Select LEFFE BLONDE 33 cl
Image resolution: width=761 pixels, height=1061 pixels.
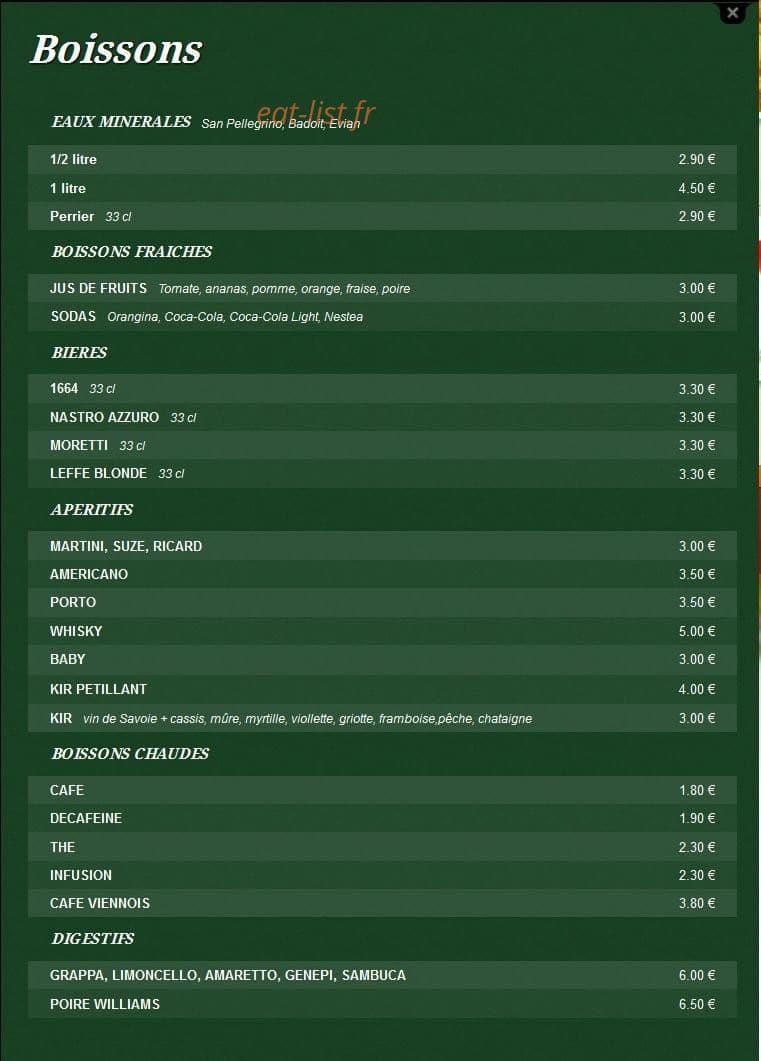click(382, 474)
